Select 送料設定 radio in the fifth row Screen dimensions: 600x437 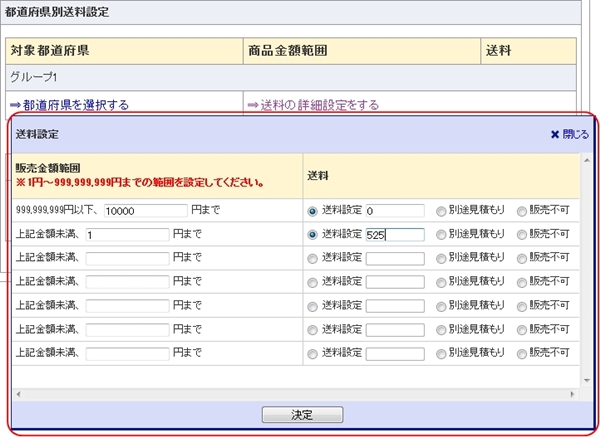313,307
